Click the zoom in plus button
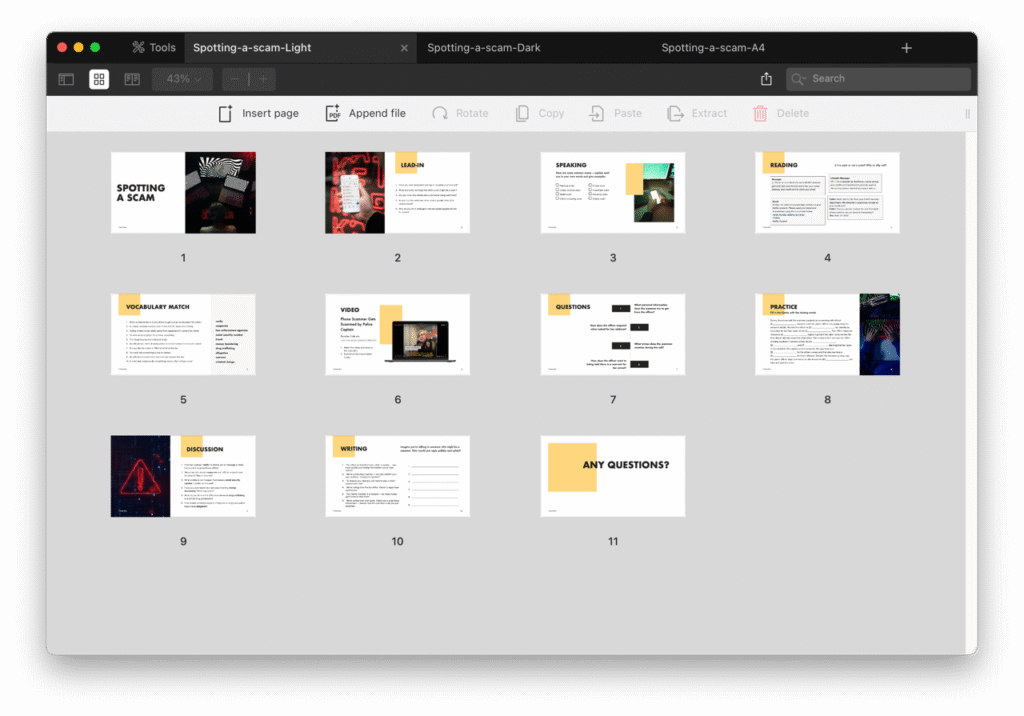1024x716 pixels. tap(263, 79)
